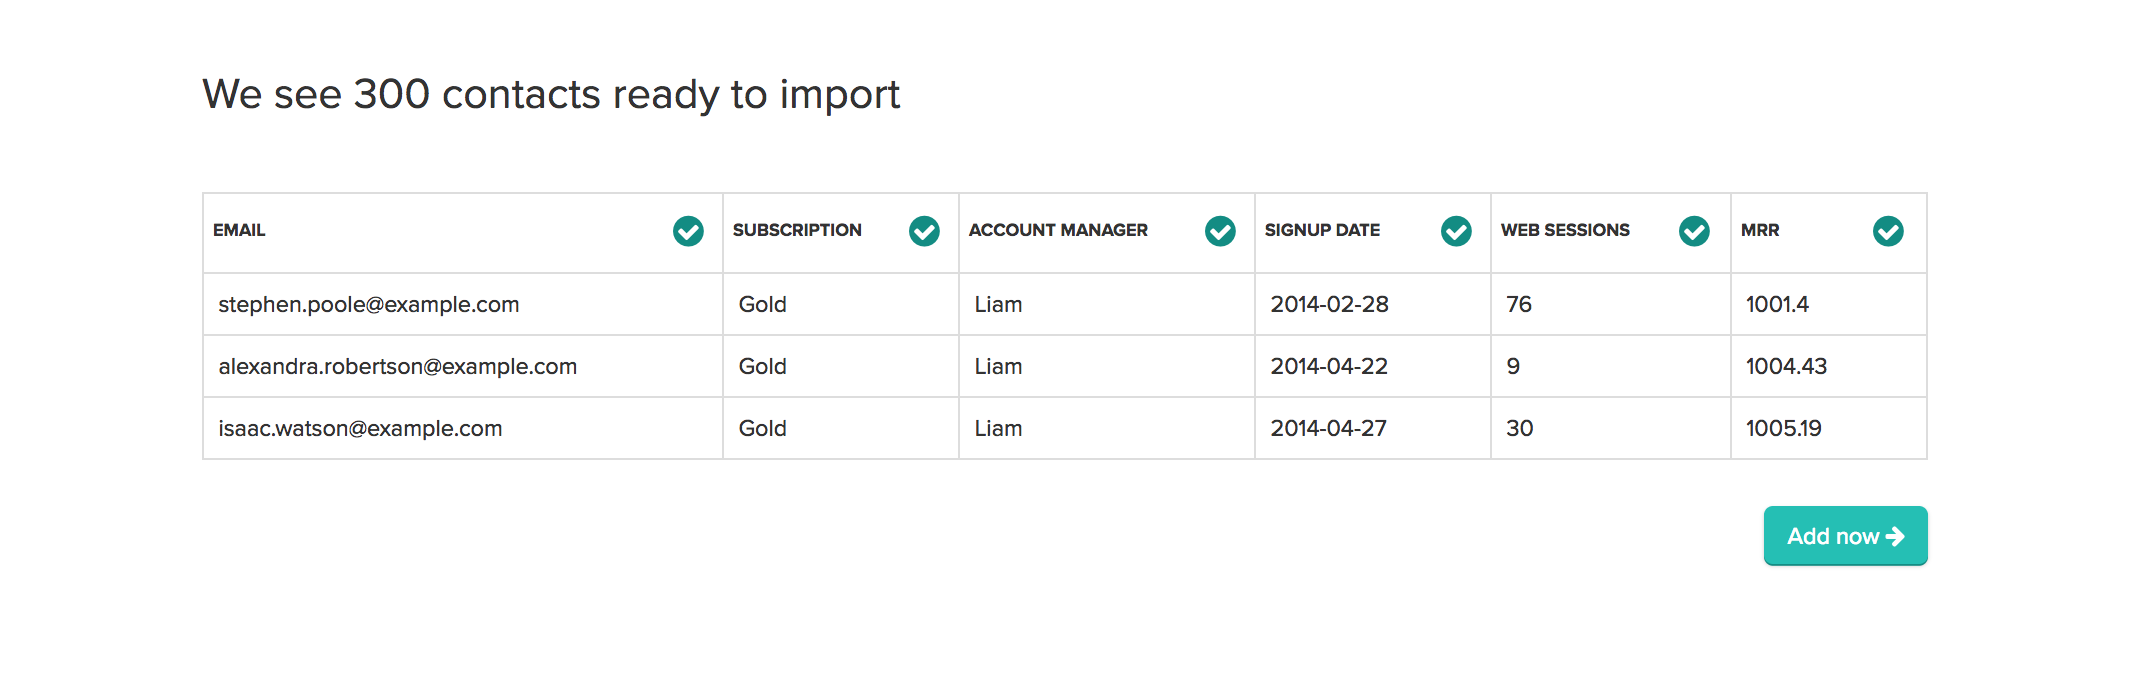Click the Account Manager column checkmark icon
This screenshot has height=688, width=2132.
[1220, 231]
